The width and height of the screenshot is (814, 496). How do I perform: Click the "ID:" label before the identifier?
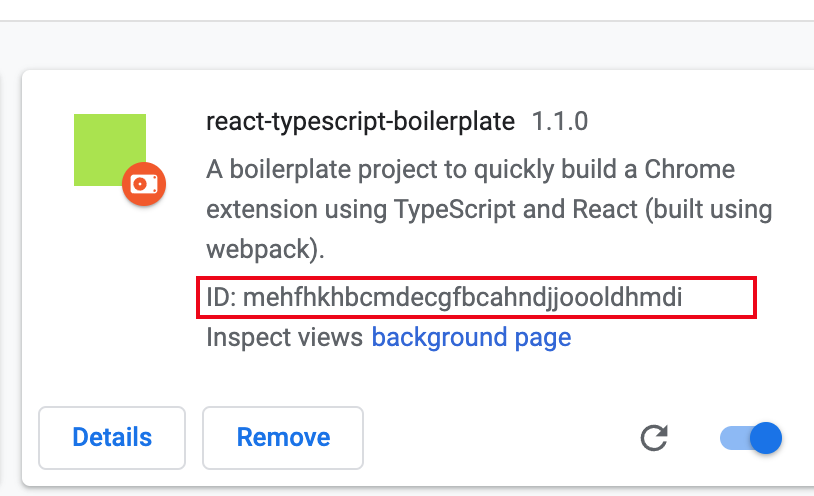[x=221, y=298]
